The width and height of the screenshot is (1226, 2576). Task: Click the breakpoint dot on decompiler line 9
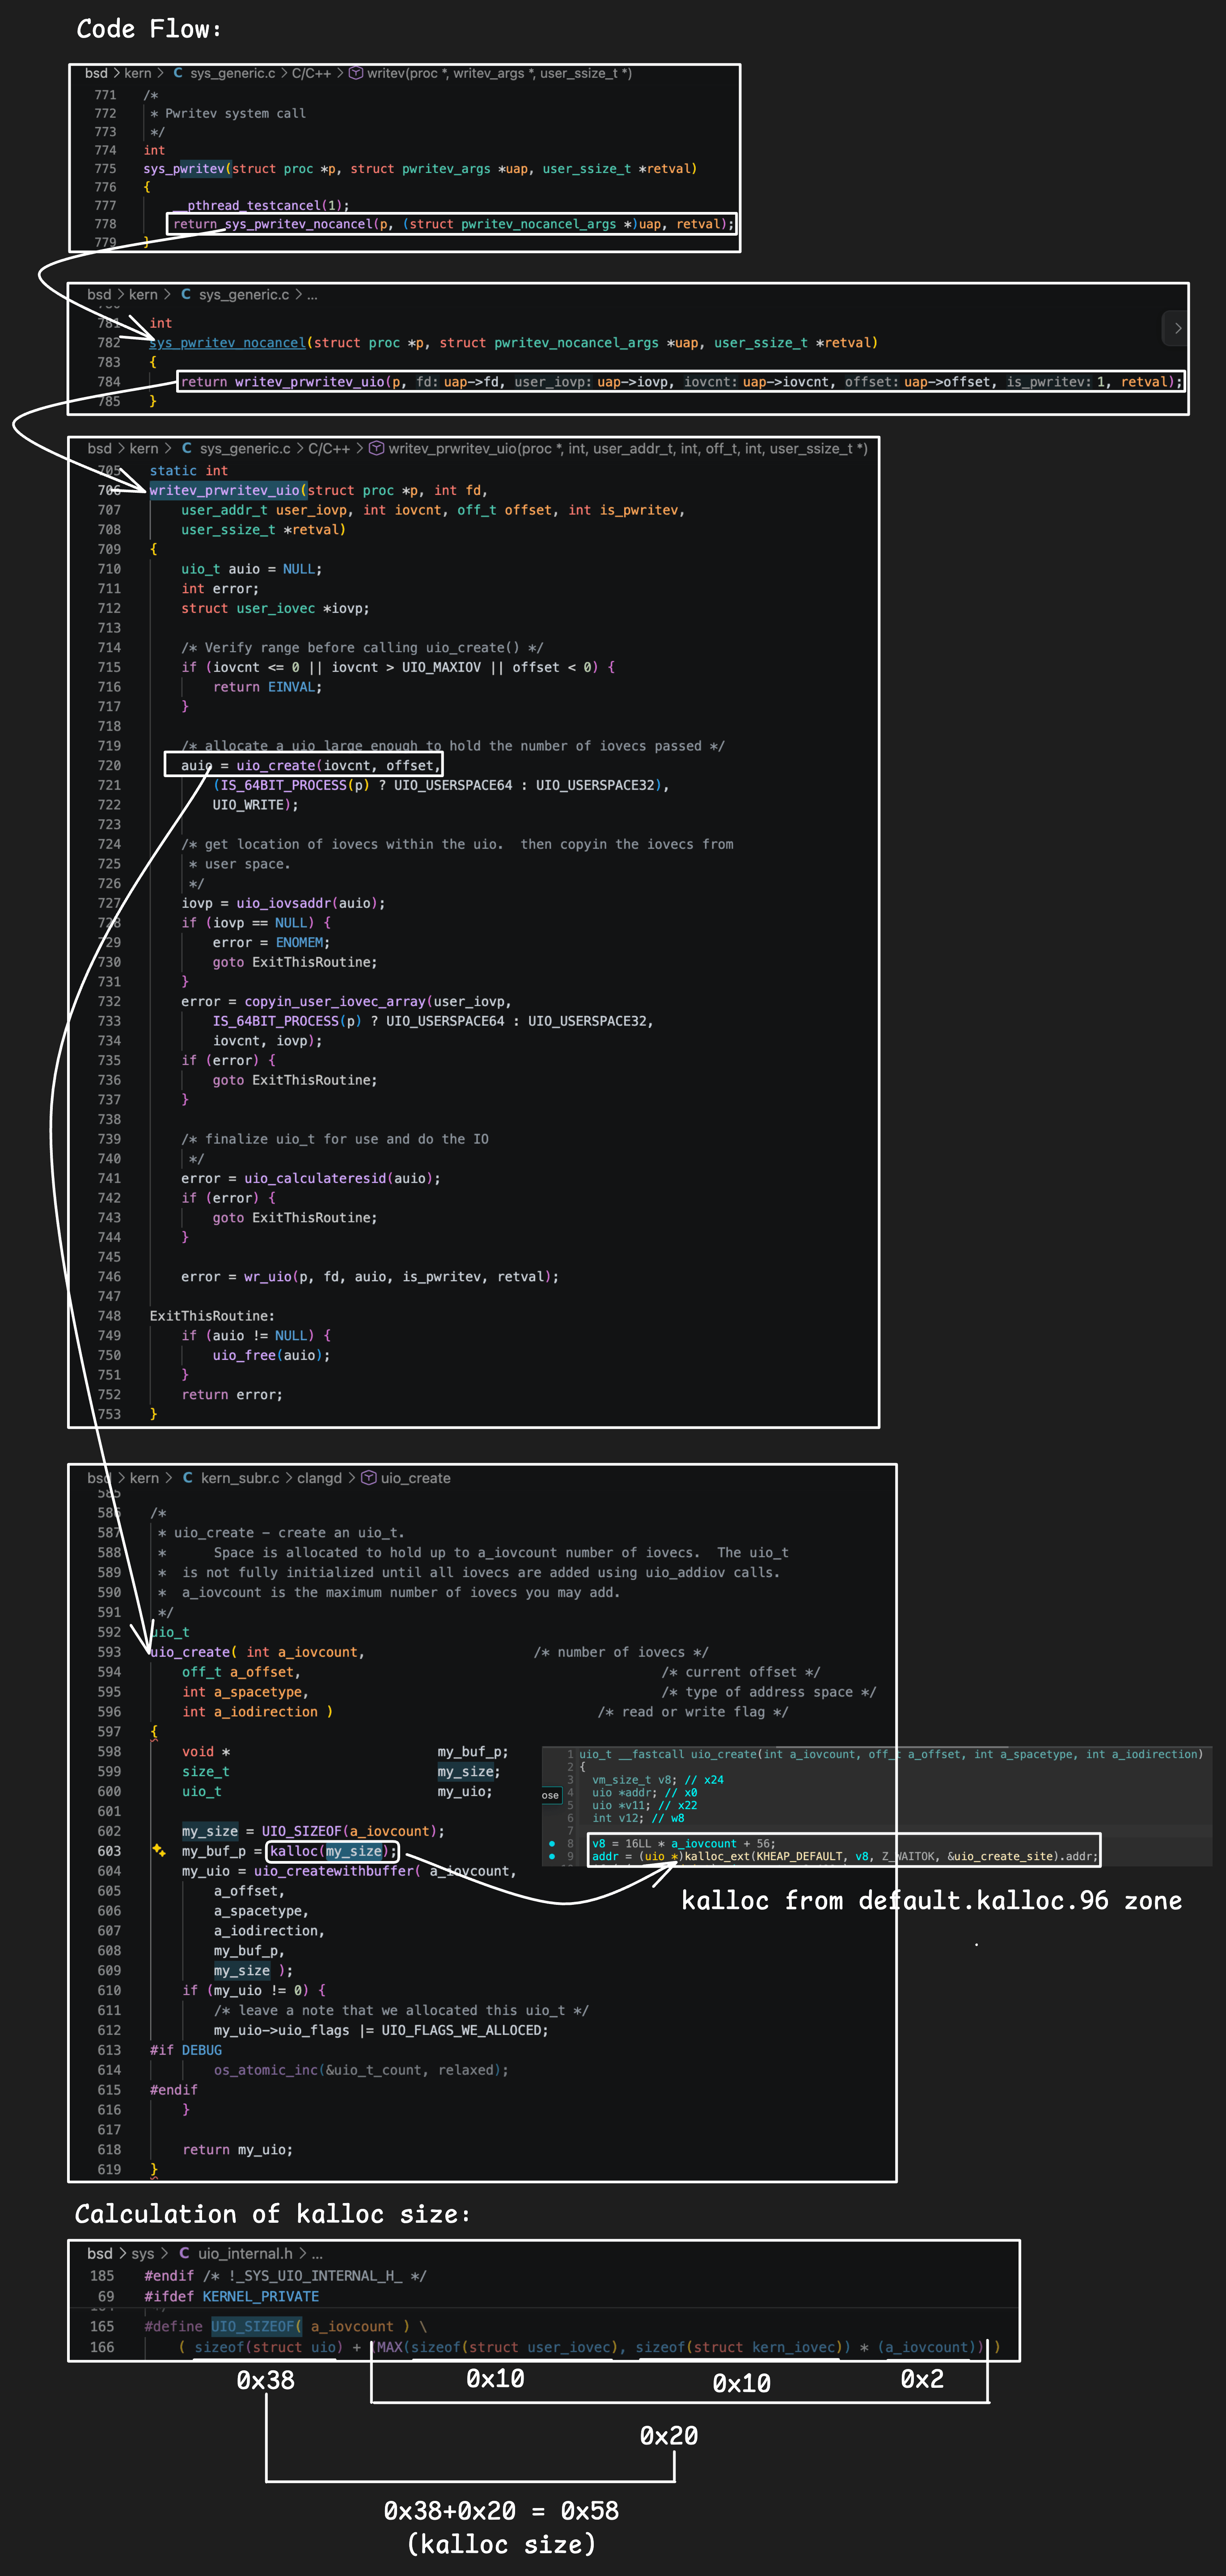[x=552, y=1856]
